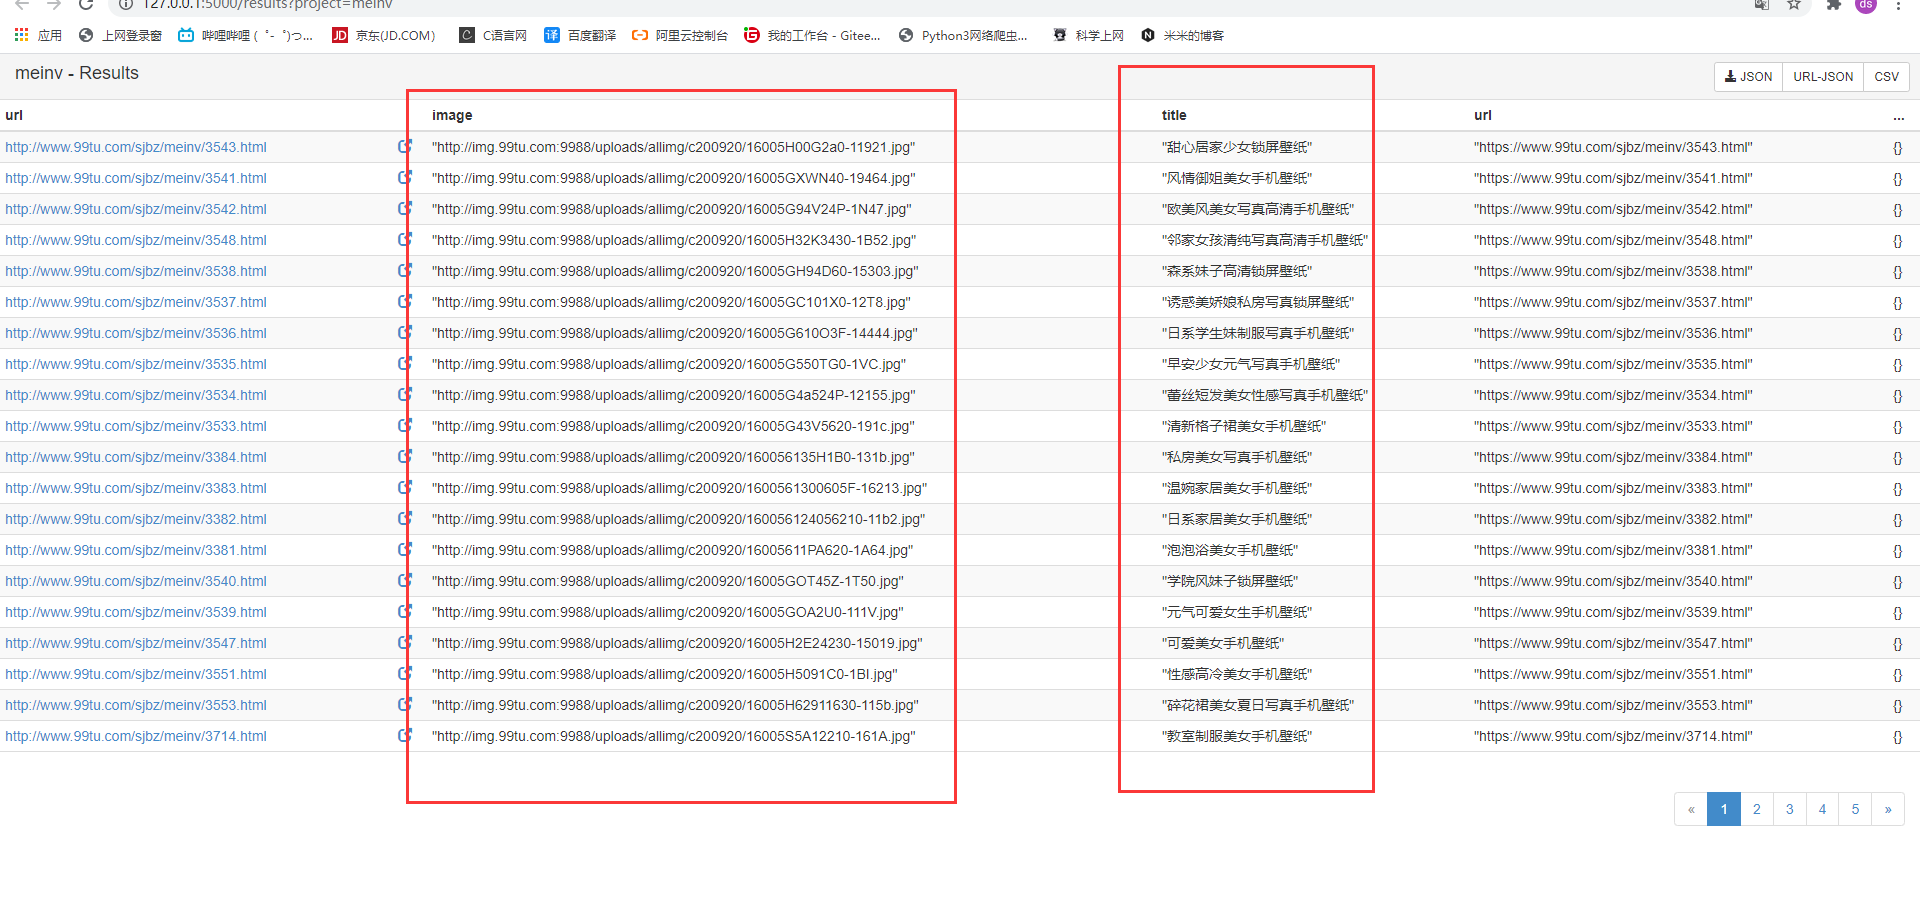
Task: Select title cell "风情御姐美女手机壁纸"
Action: (1237, 178)
